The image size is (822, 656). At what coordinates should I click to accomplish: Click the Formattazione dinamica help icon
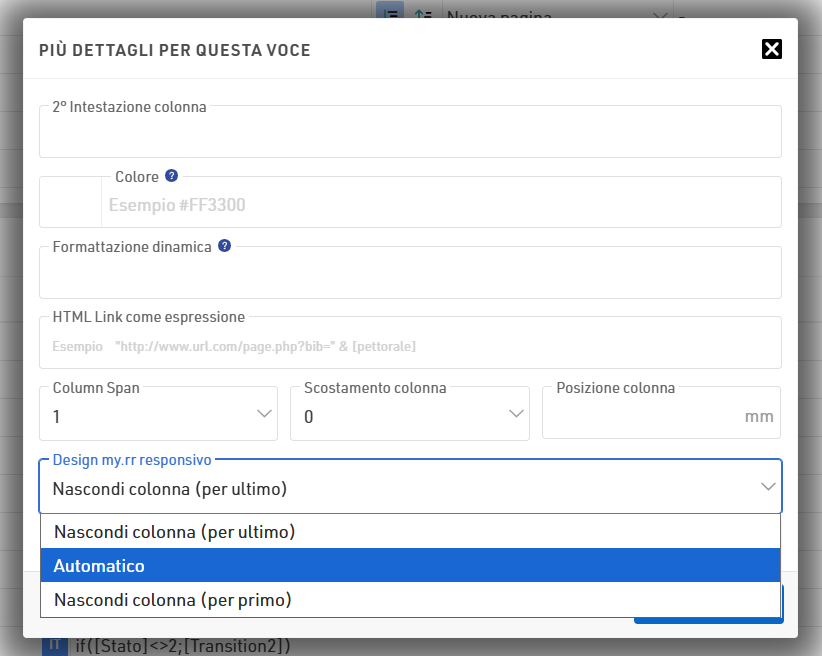(224, 246)
